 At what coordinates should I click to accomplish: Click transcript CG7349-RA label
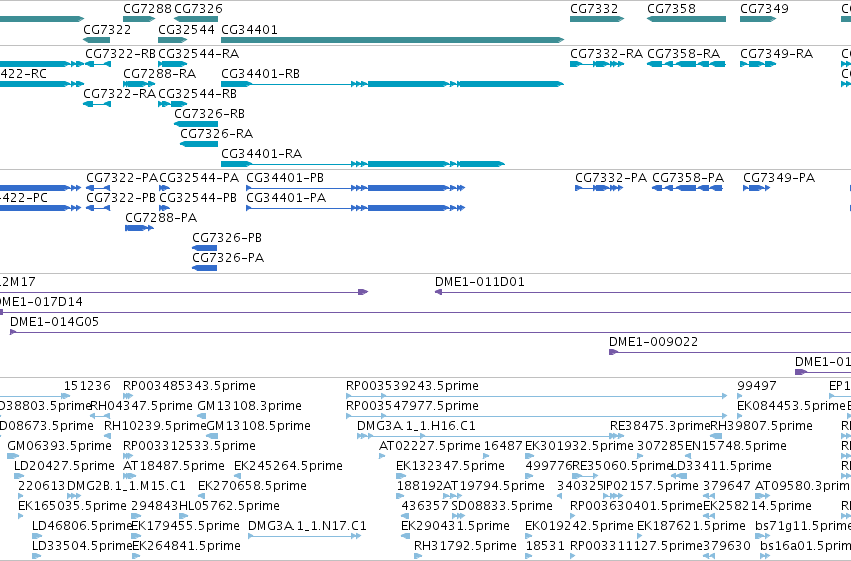pyautogui.click(x=777, y=53)
